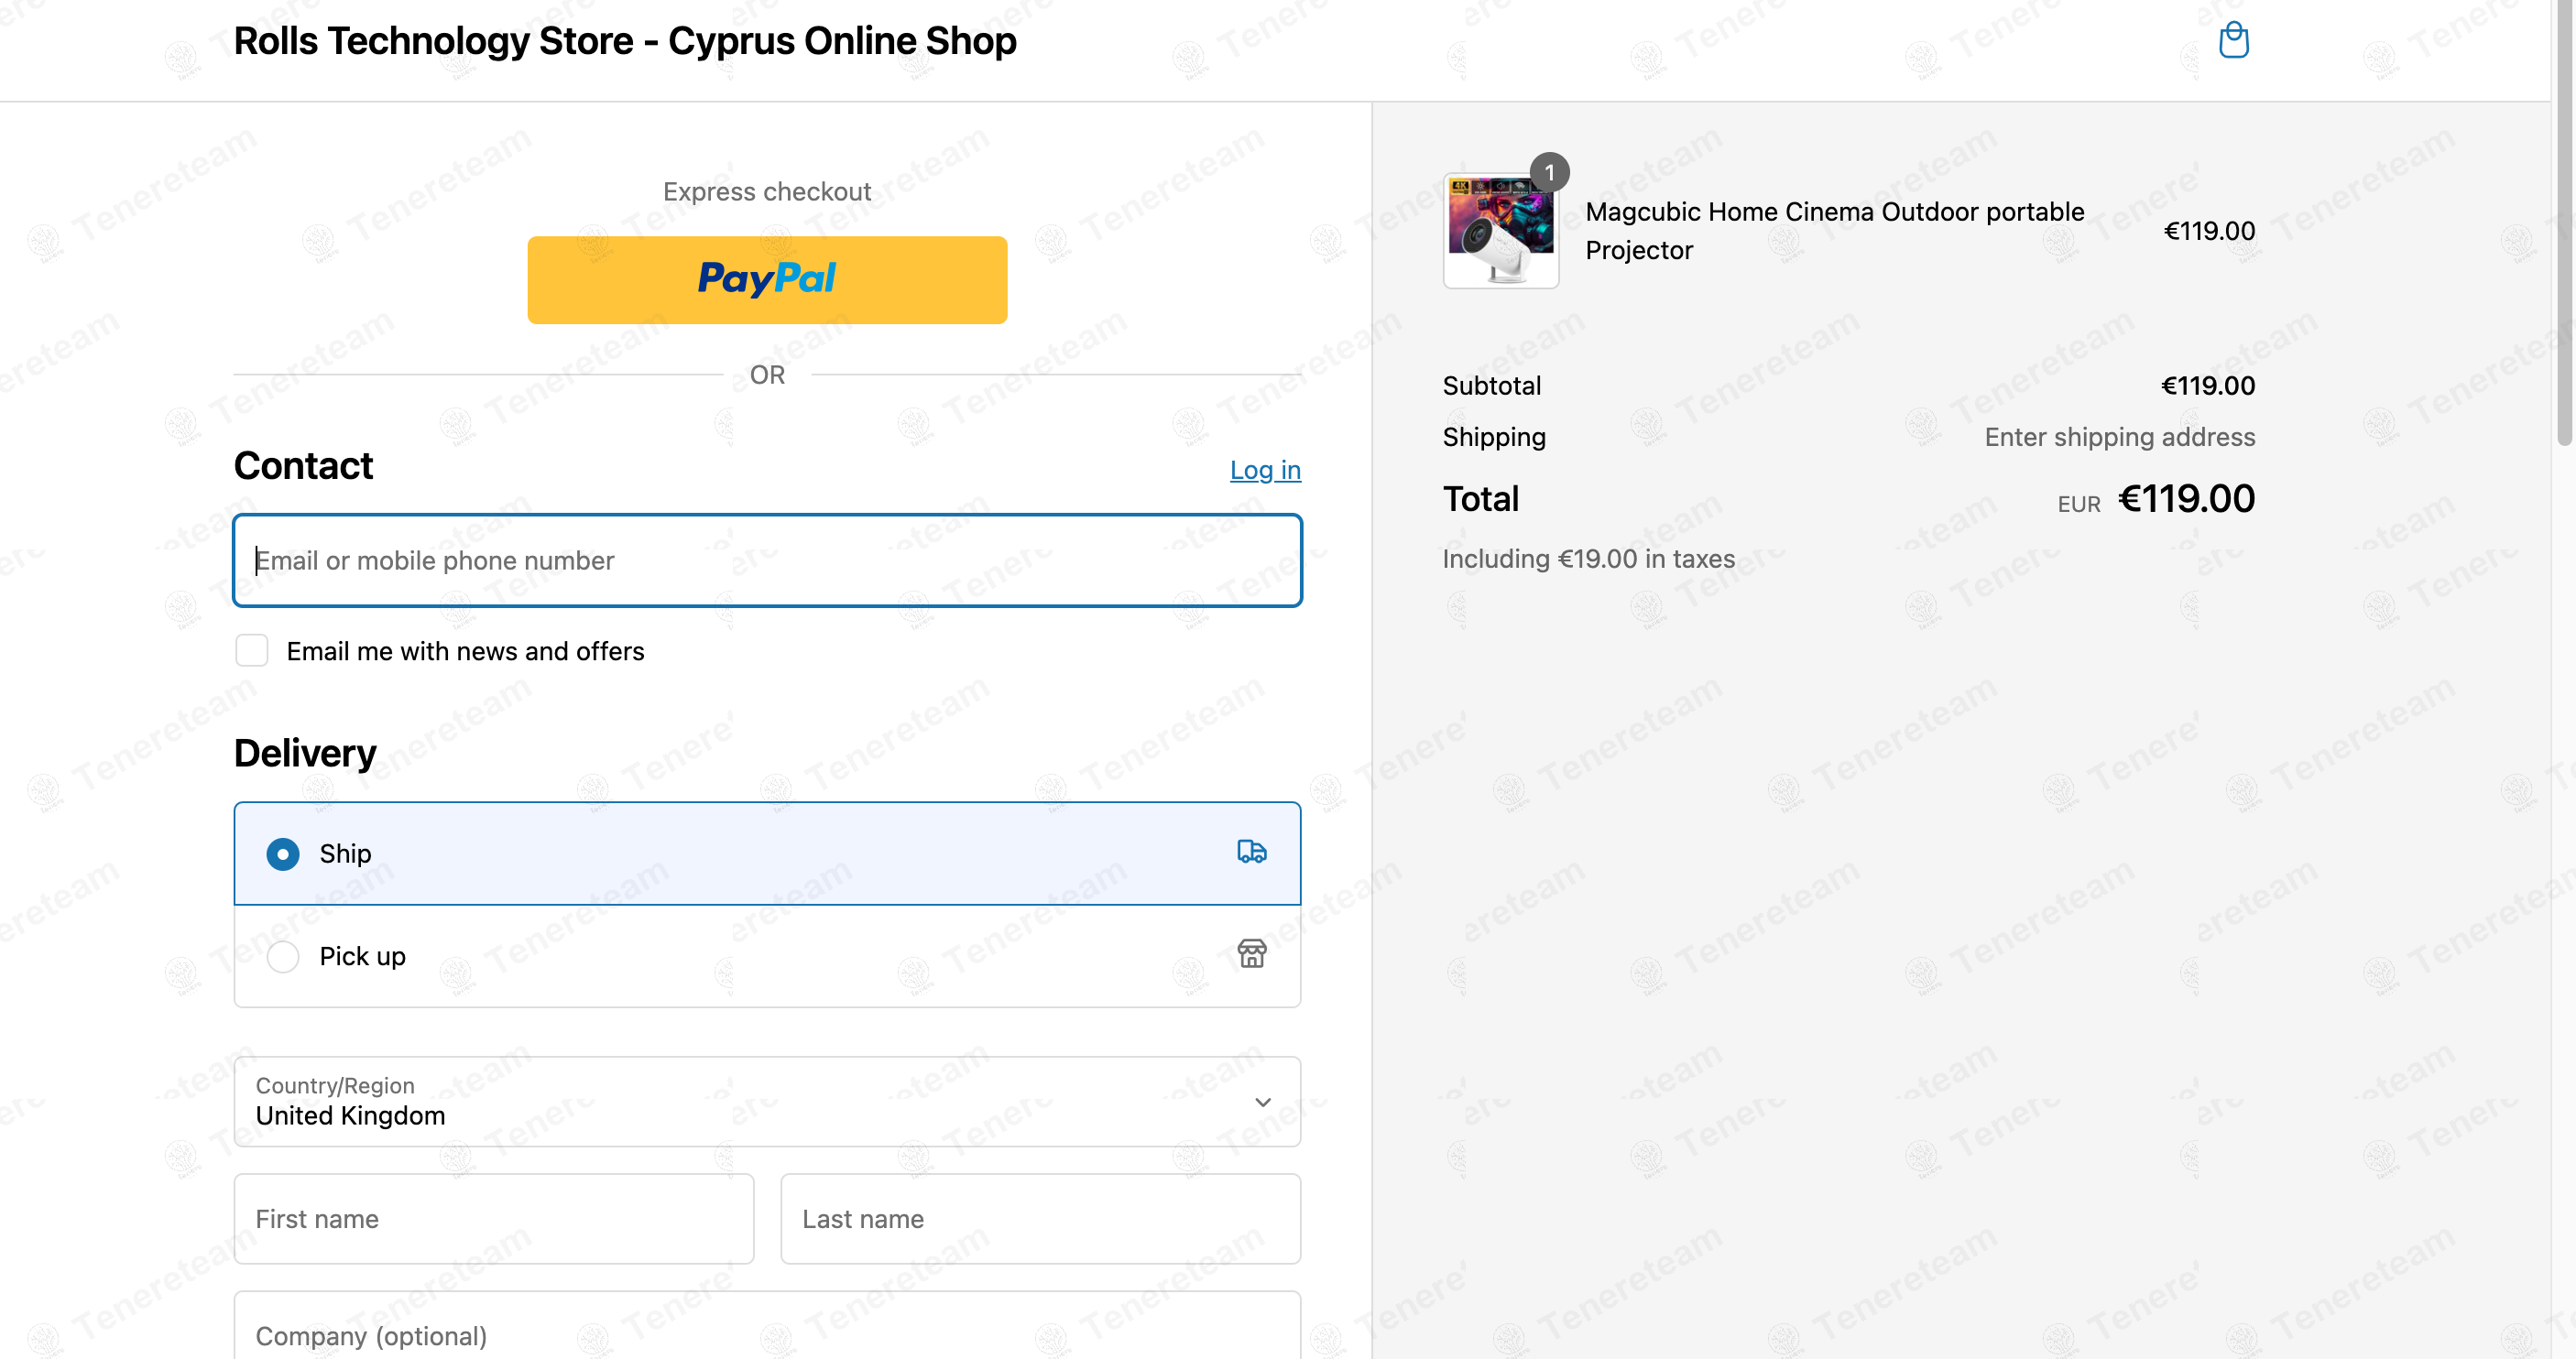Open the shopping bag cart icon
The image size is (2576, 1359).
point(2233,40)
